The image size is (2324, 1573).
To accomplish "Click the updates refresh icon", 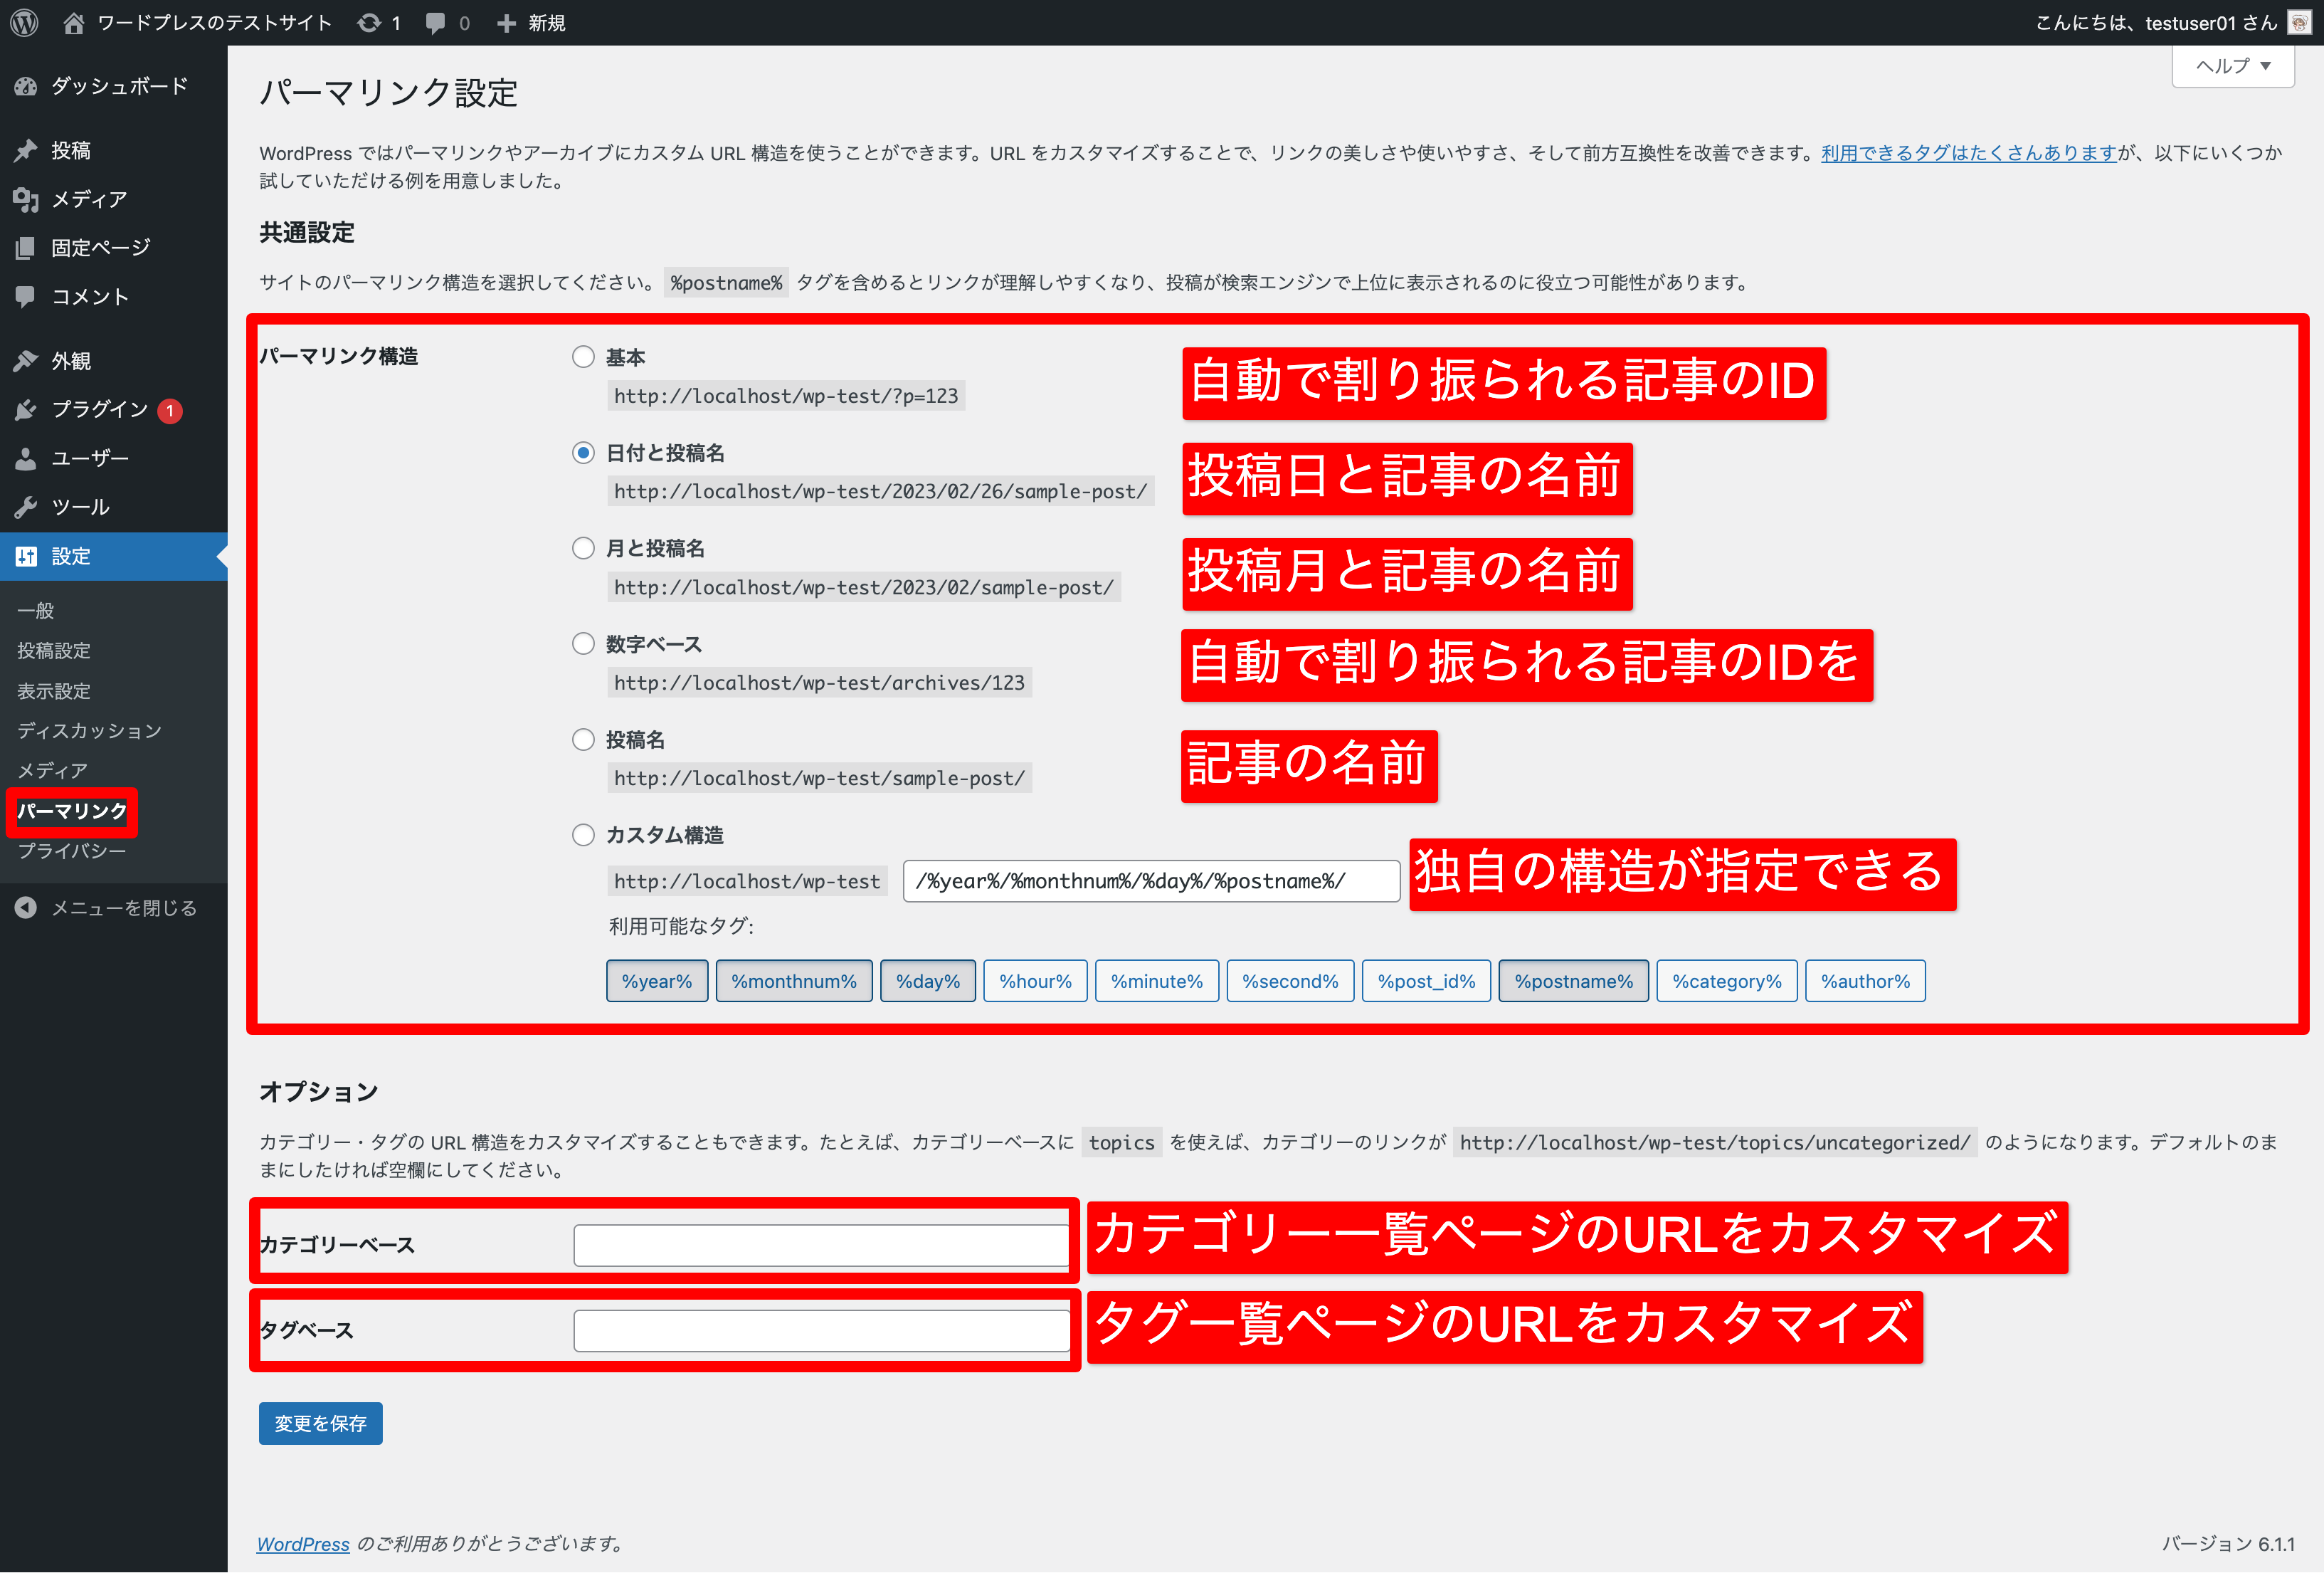I will coord(369,22).
